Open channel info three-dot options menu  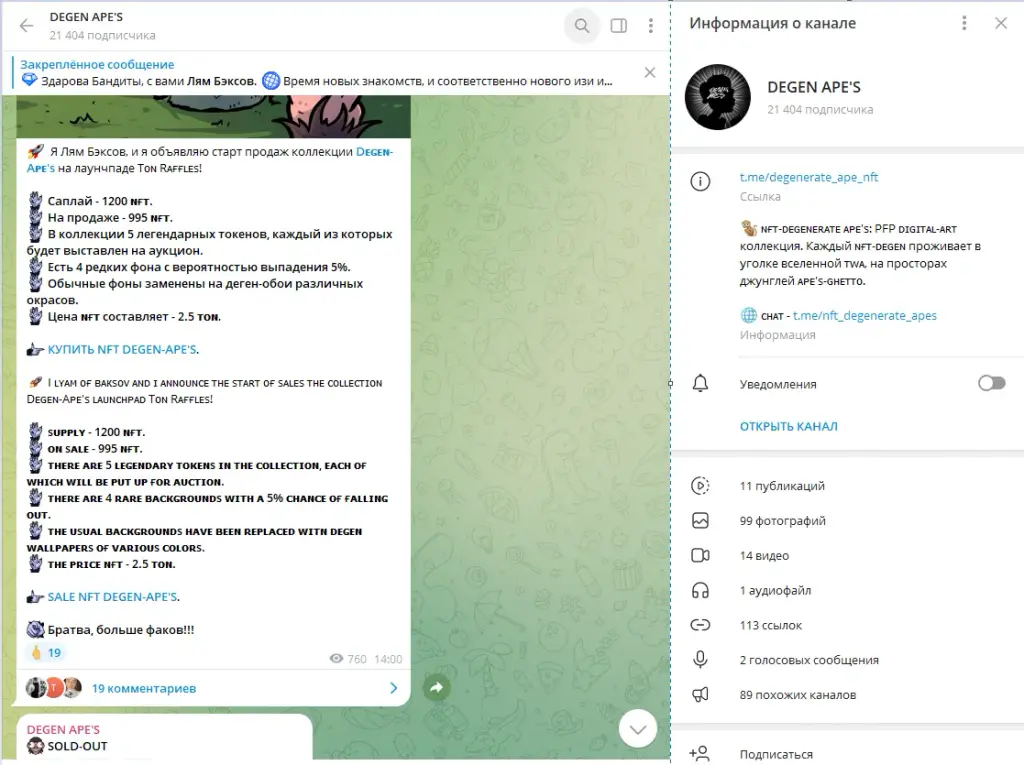[x=964, y=24]
